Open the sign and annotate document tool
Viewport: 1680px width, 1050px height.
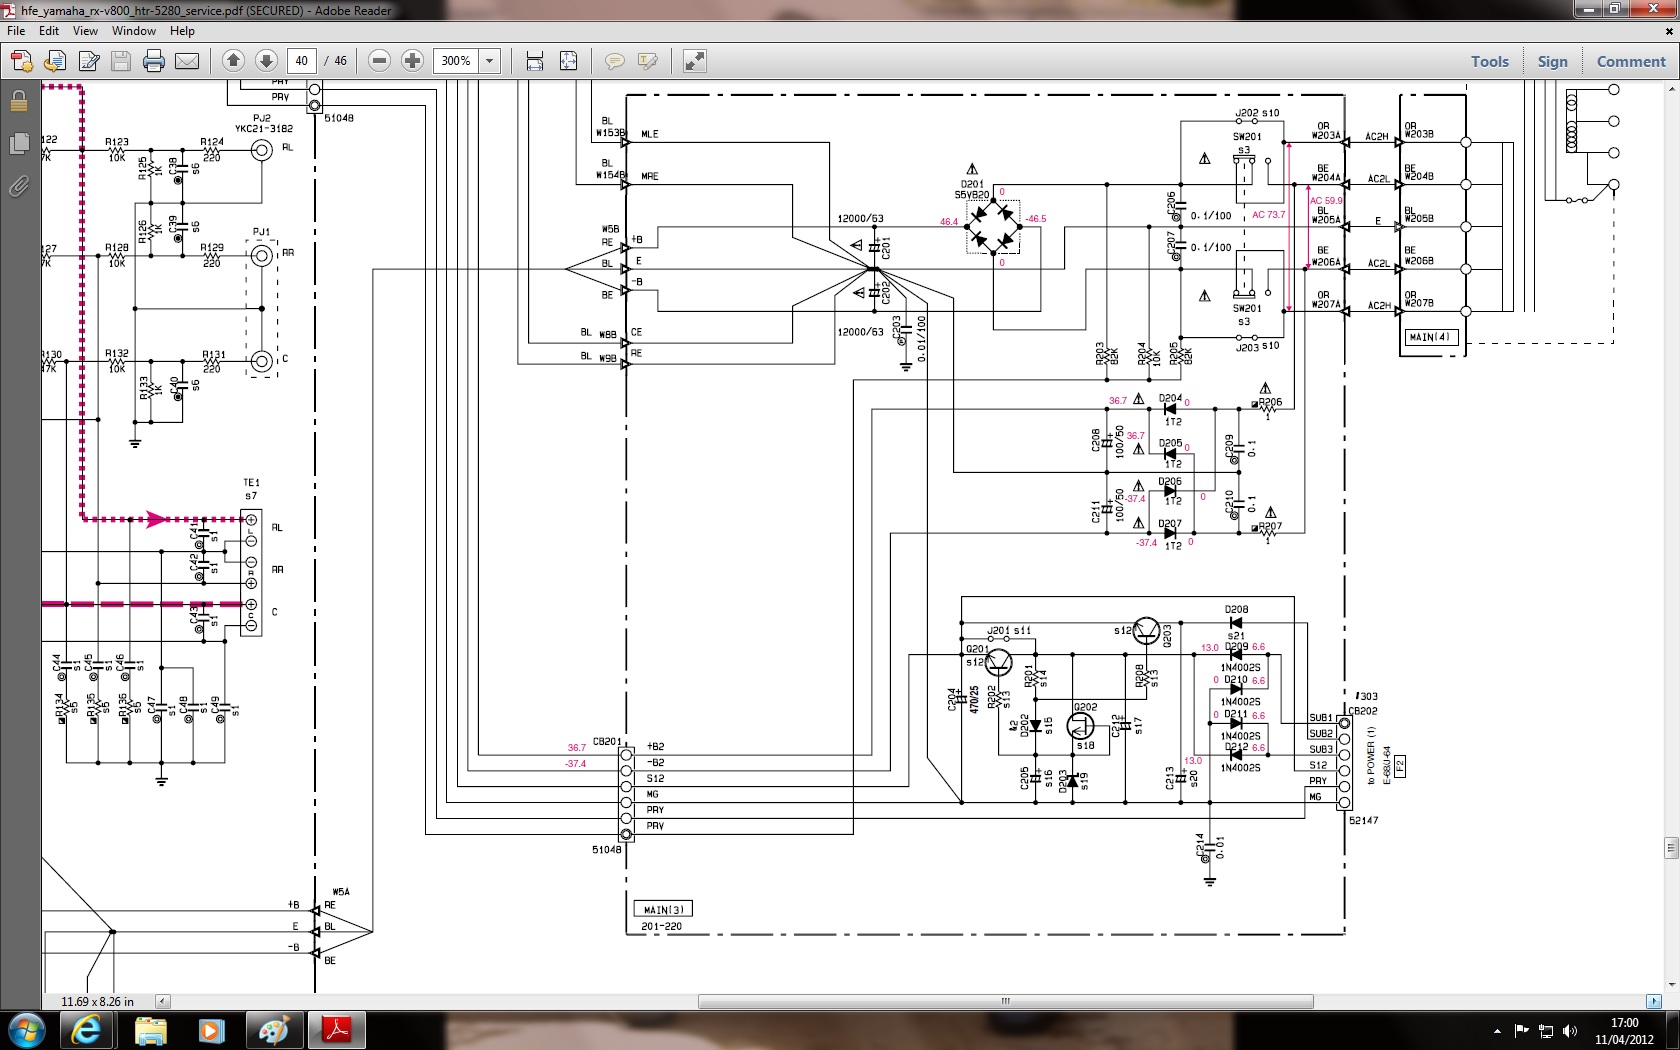pyautogui.click(x=89, y=61)
